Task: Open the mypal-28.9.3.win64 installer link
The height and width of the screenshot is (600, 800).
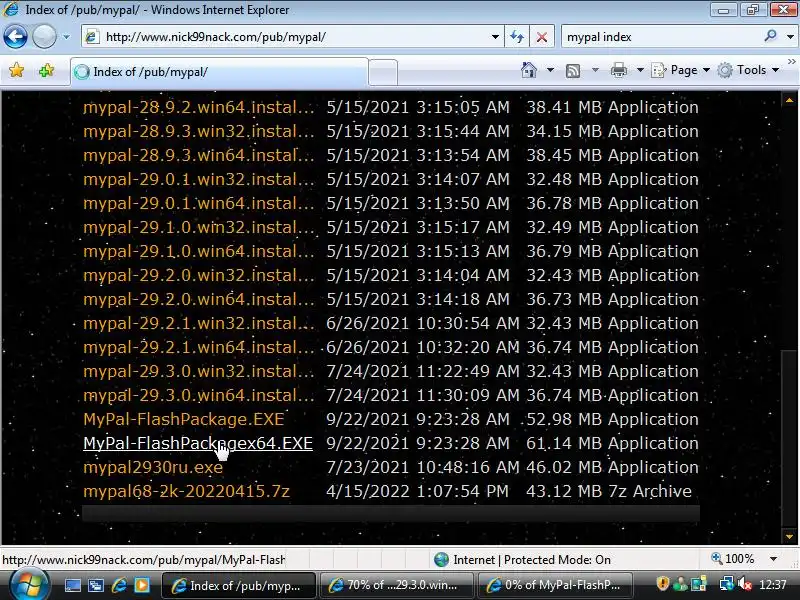Action: tap(198, 155)
